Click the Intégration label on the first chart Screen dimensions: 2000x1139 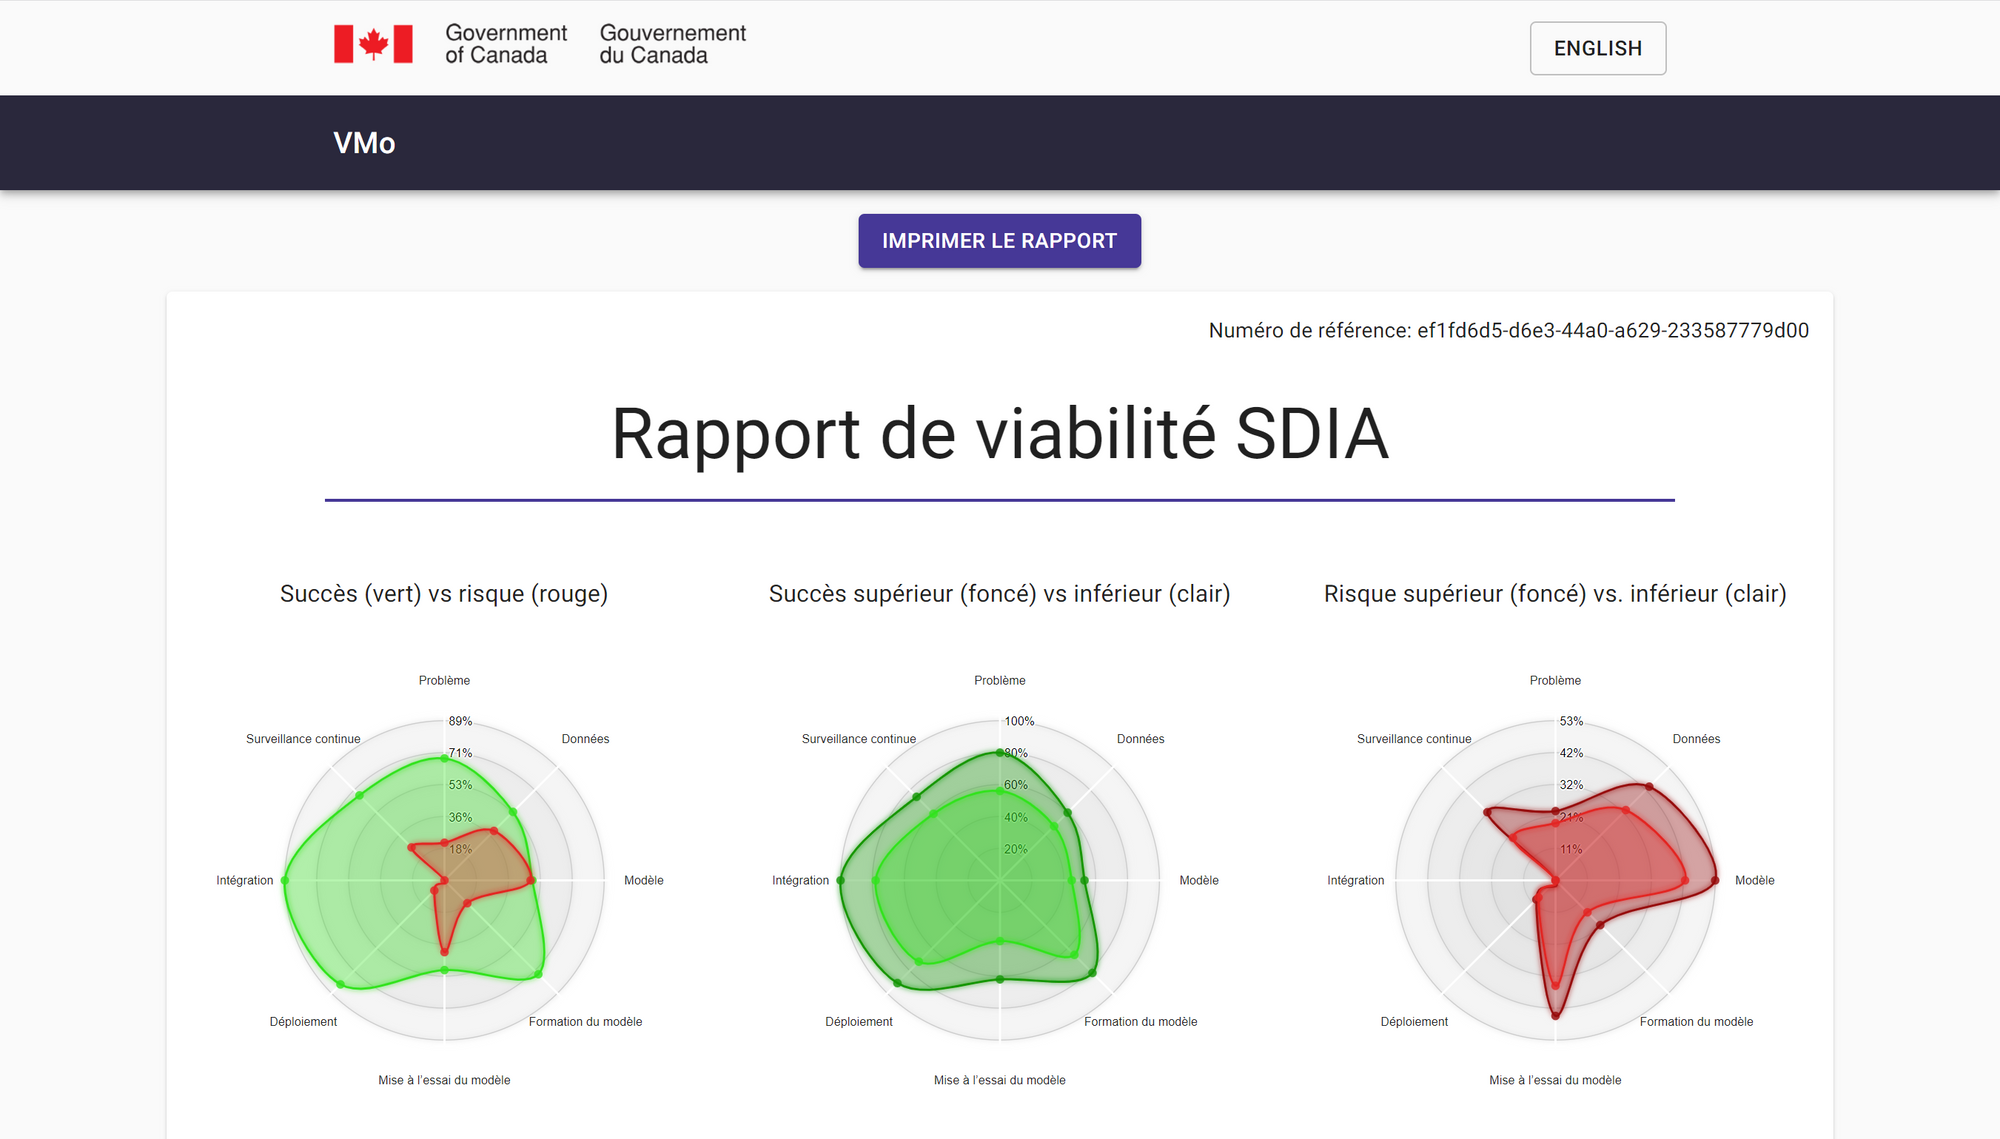[245, 880]
